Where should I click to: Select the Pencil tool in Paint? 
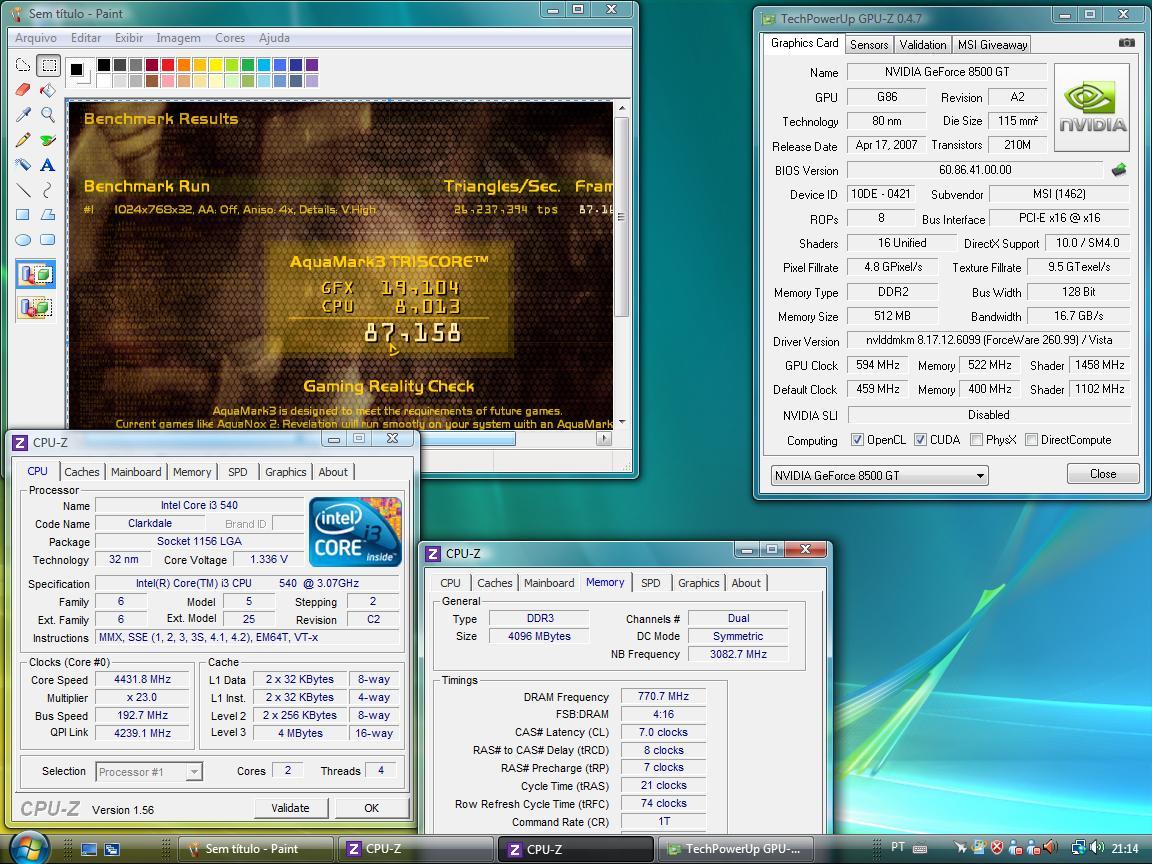coord(23,139)
